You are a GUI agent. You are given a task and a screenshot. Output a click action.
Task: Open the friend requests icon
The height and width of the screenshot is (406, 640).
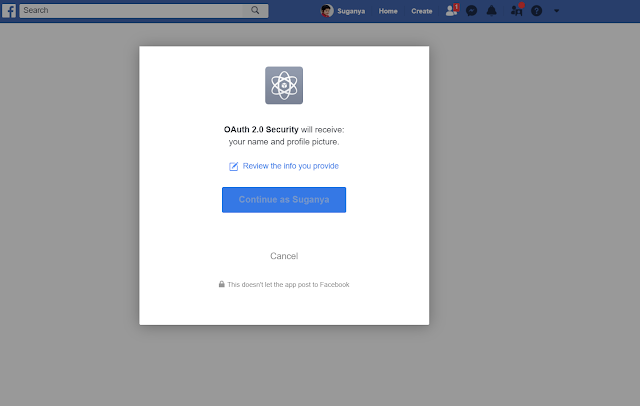tap(452, 11)
